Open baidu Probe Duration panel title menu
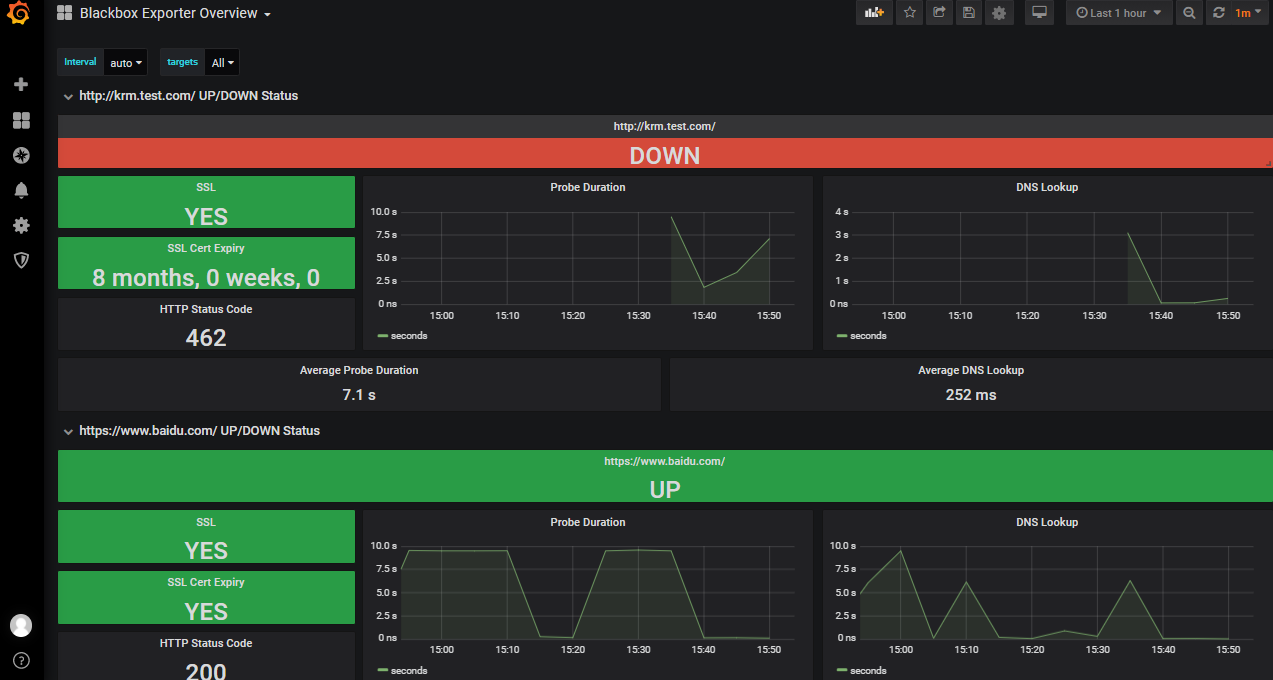Image resolution: width=1273 pixels, height=680 pixels. point(588,522)
